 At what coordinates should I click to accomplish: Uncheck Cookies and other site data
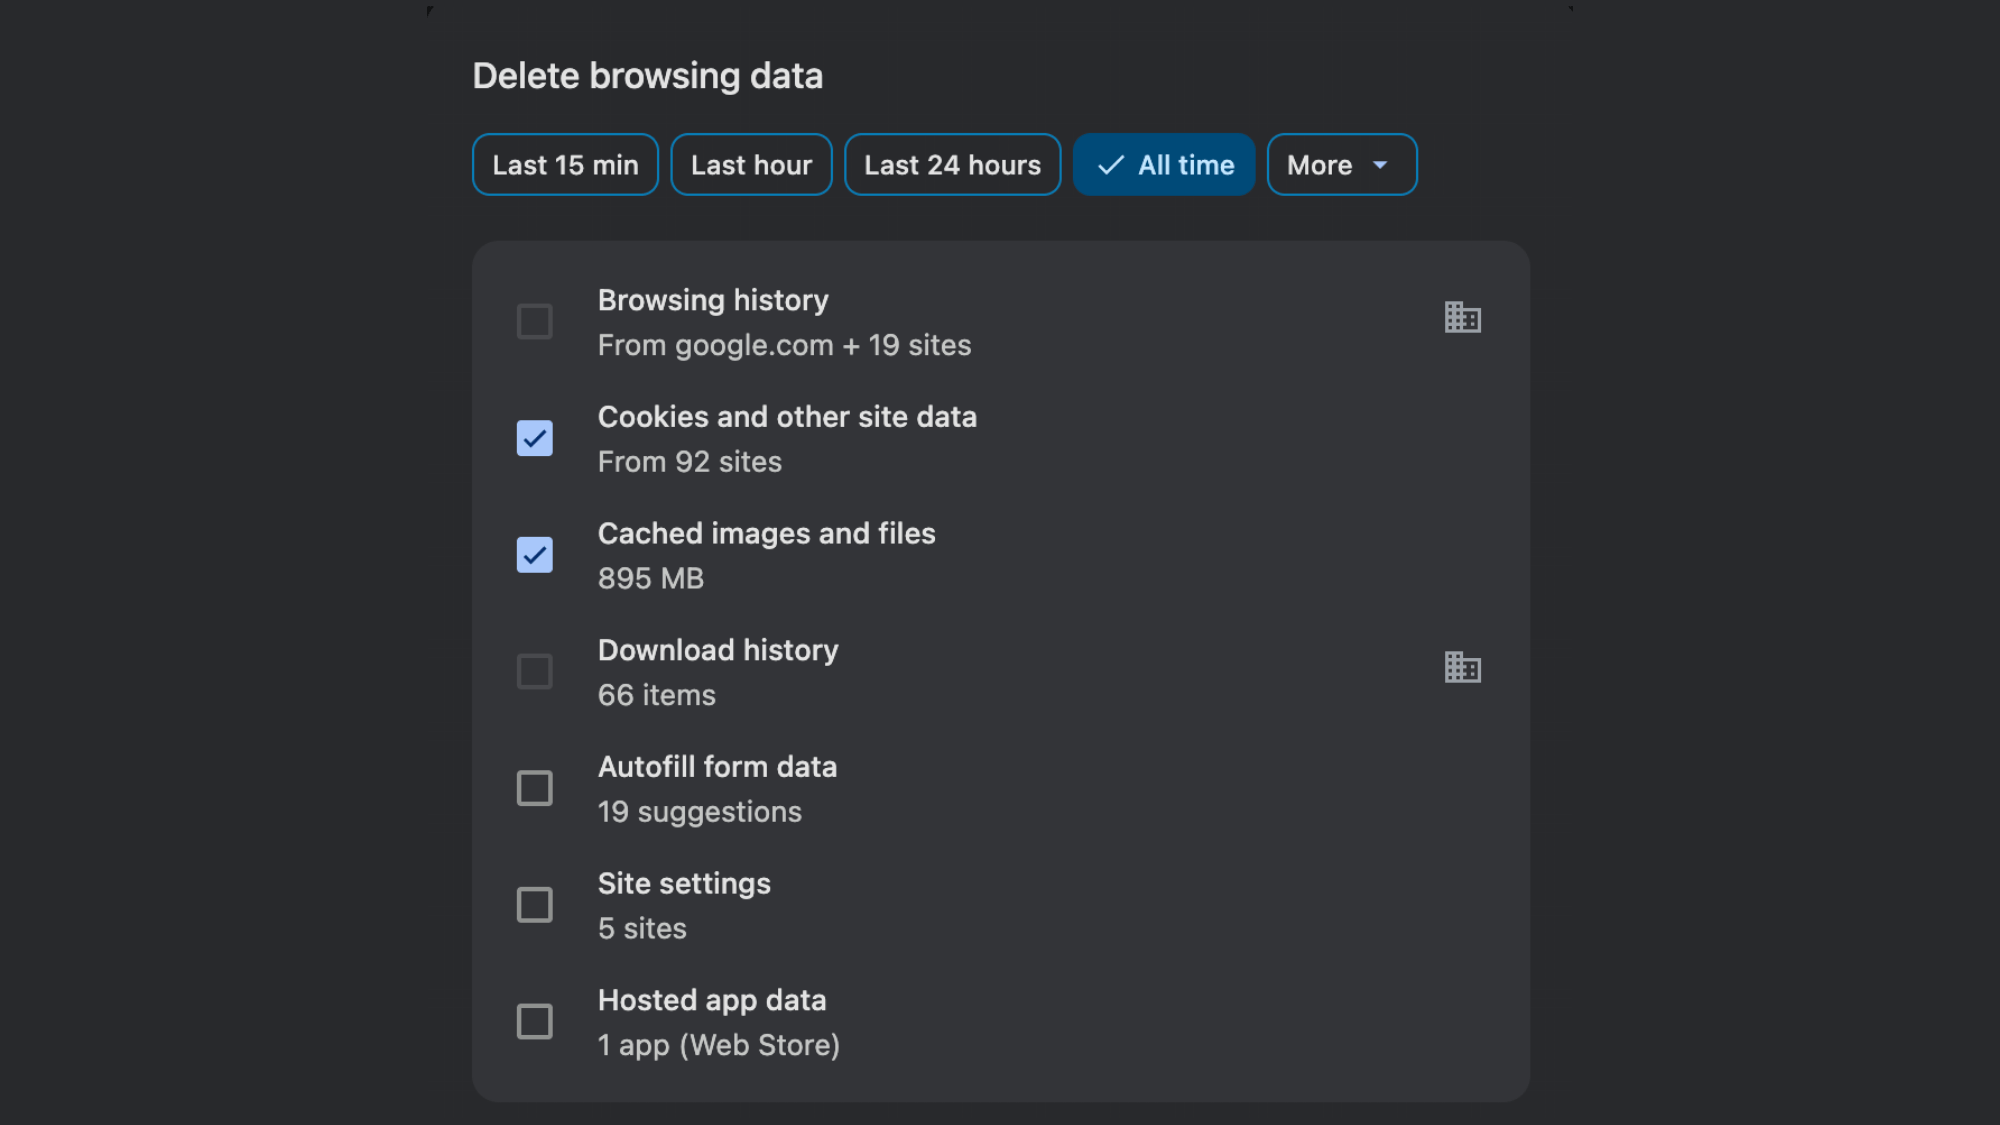pos(535,438)
